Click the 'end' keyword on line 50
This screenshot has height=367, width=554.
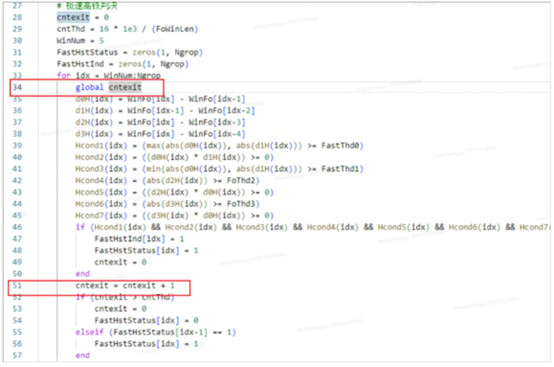(82, 274)
